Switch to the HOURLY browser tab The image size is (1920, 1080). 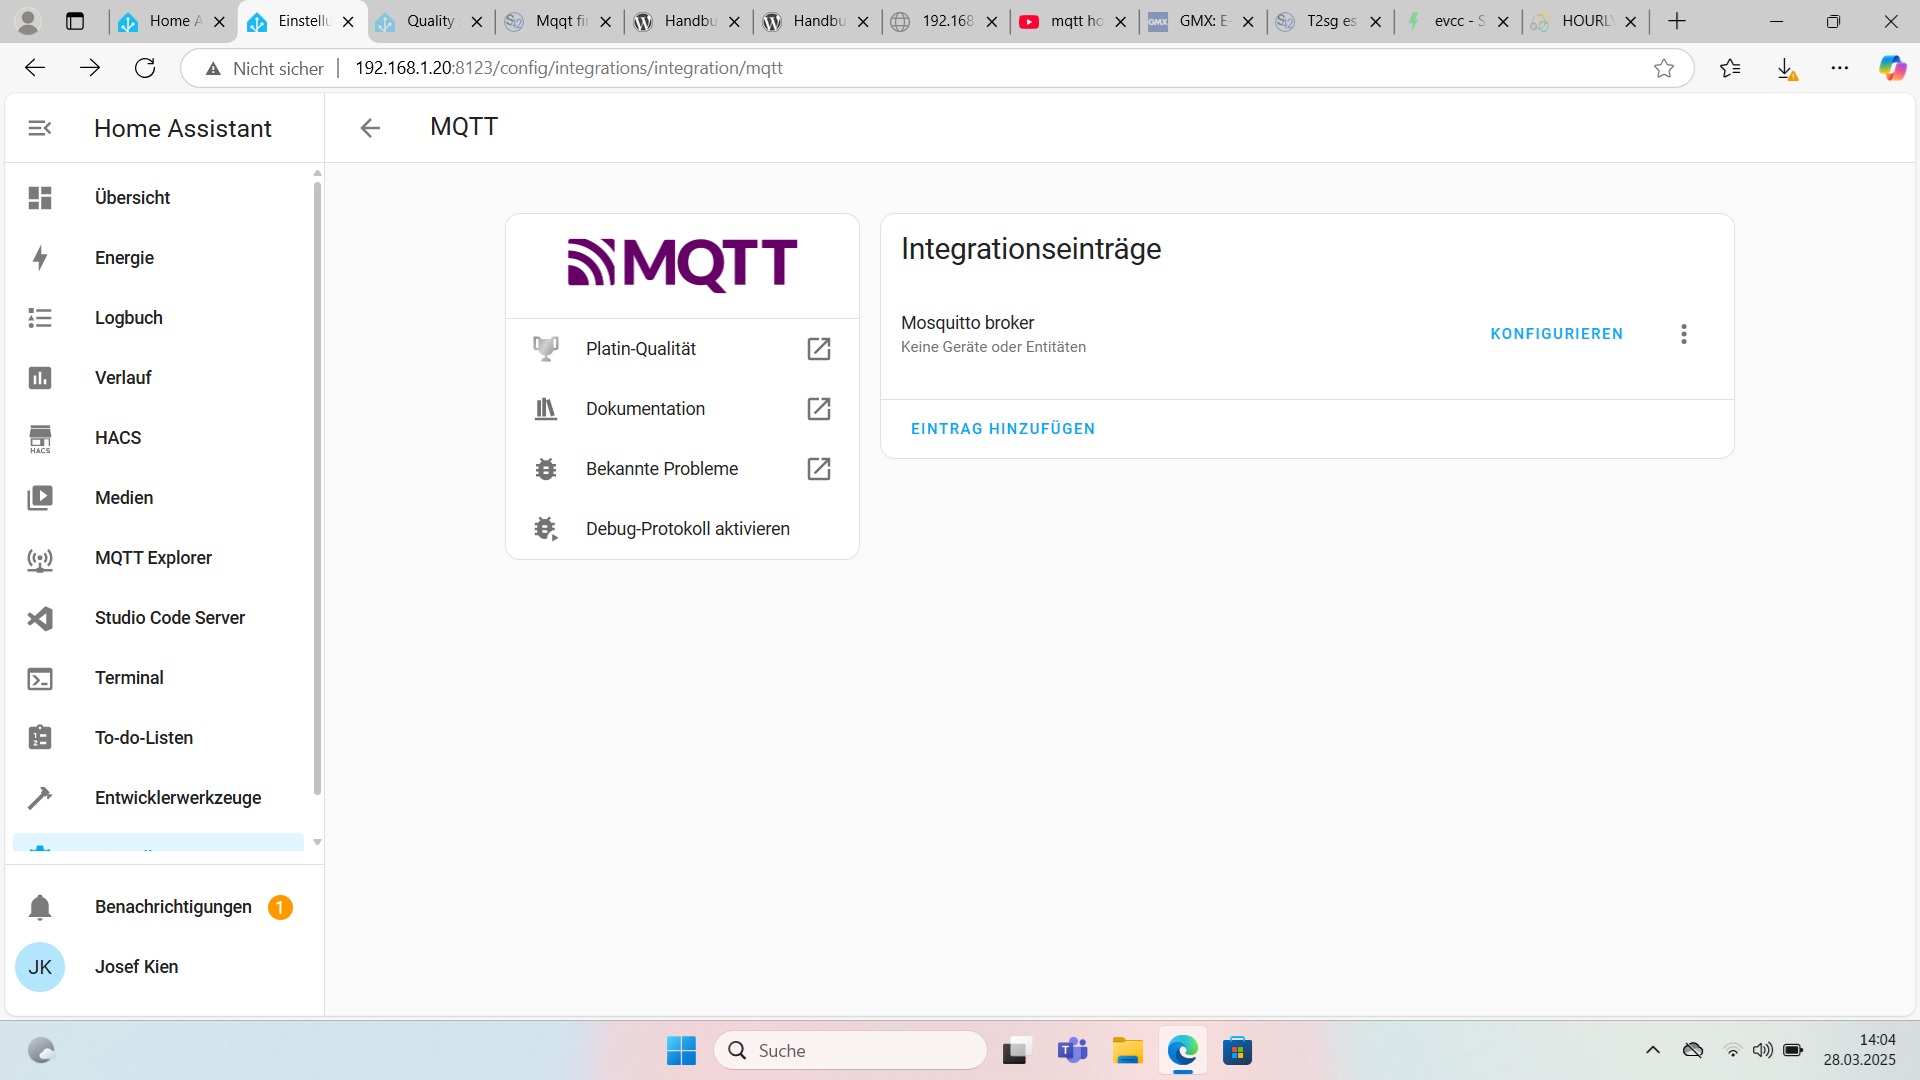click(1586, 21)
